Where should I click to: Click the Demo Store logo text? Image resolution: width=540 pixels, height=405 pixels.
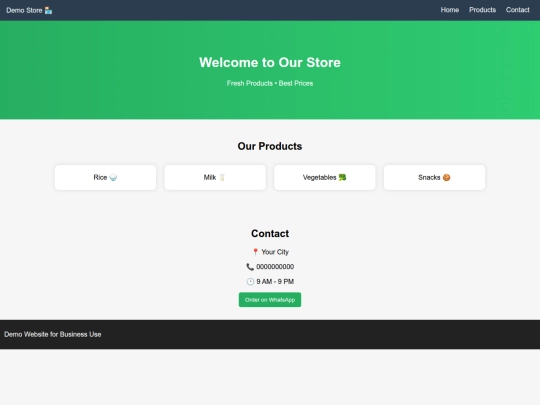pyautogui.click(x=24, y=10)
